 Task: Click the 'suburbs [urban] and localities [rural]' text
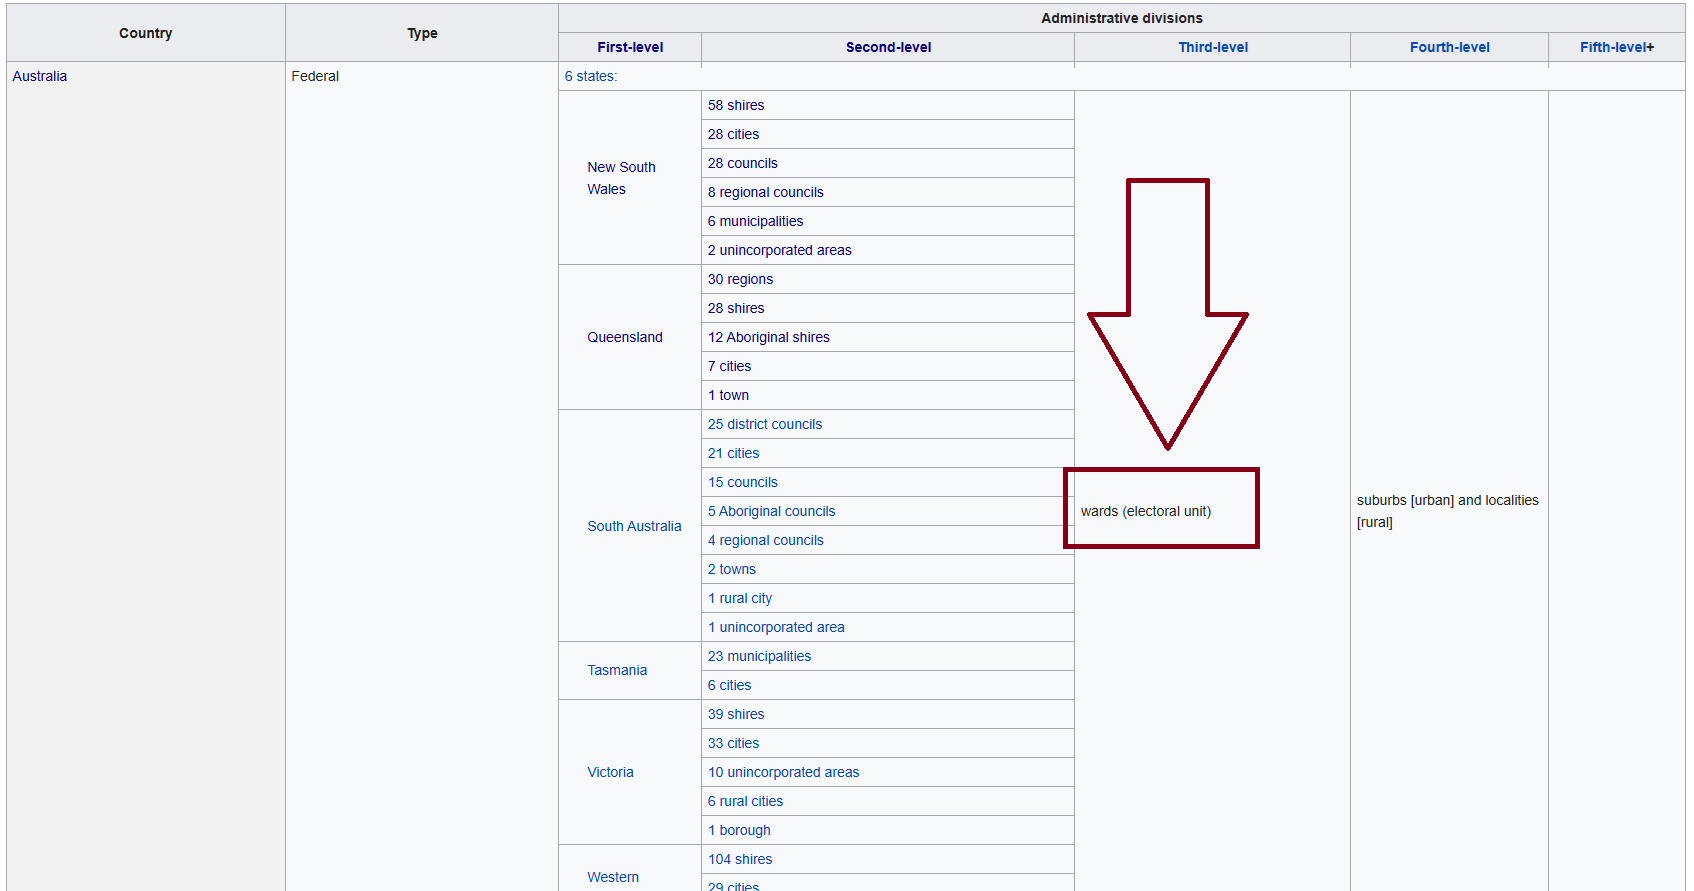(x=1448, y=511)
